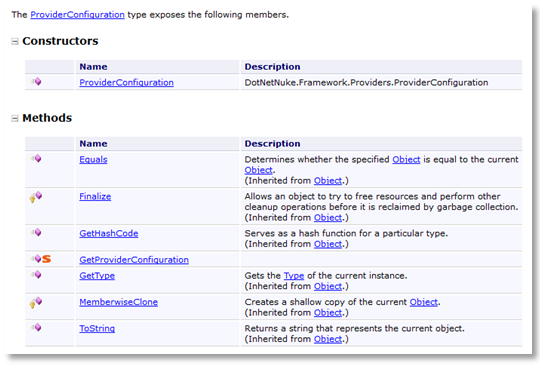Open the GetHashCode method link
The height and width of the screenshot is (367, 540).
[109, 233]
